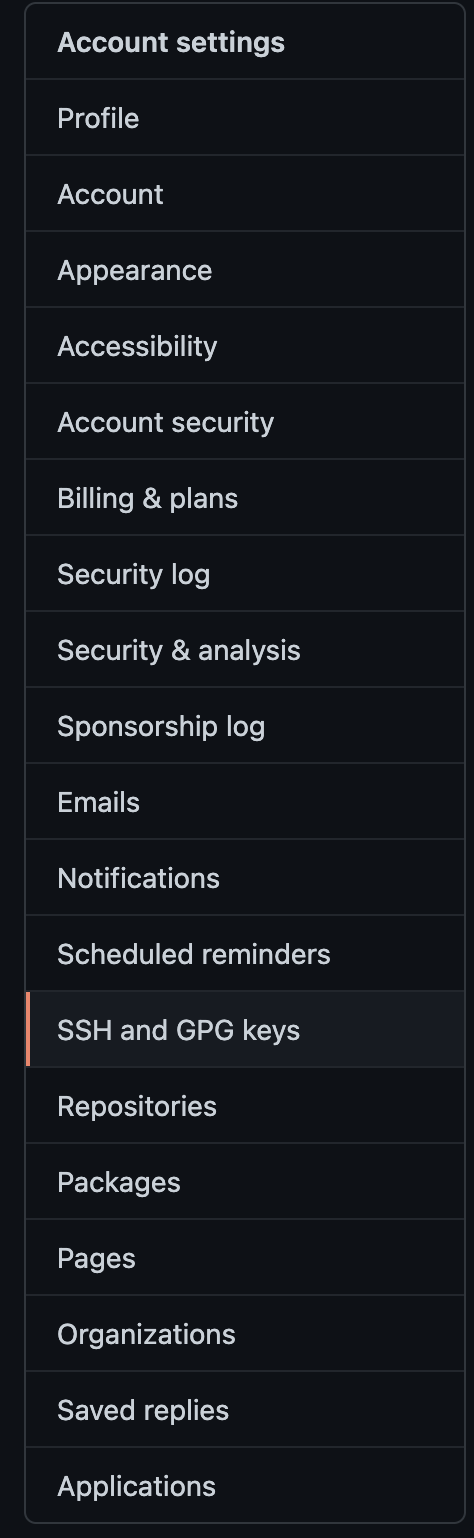View the Security log
The image size is (474, 1538).
245,574
